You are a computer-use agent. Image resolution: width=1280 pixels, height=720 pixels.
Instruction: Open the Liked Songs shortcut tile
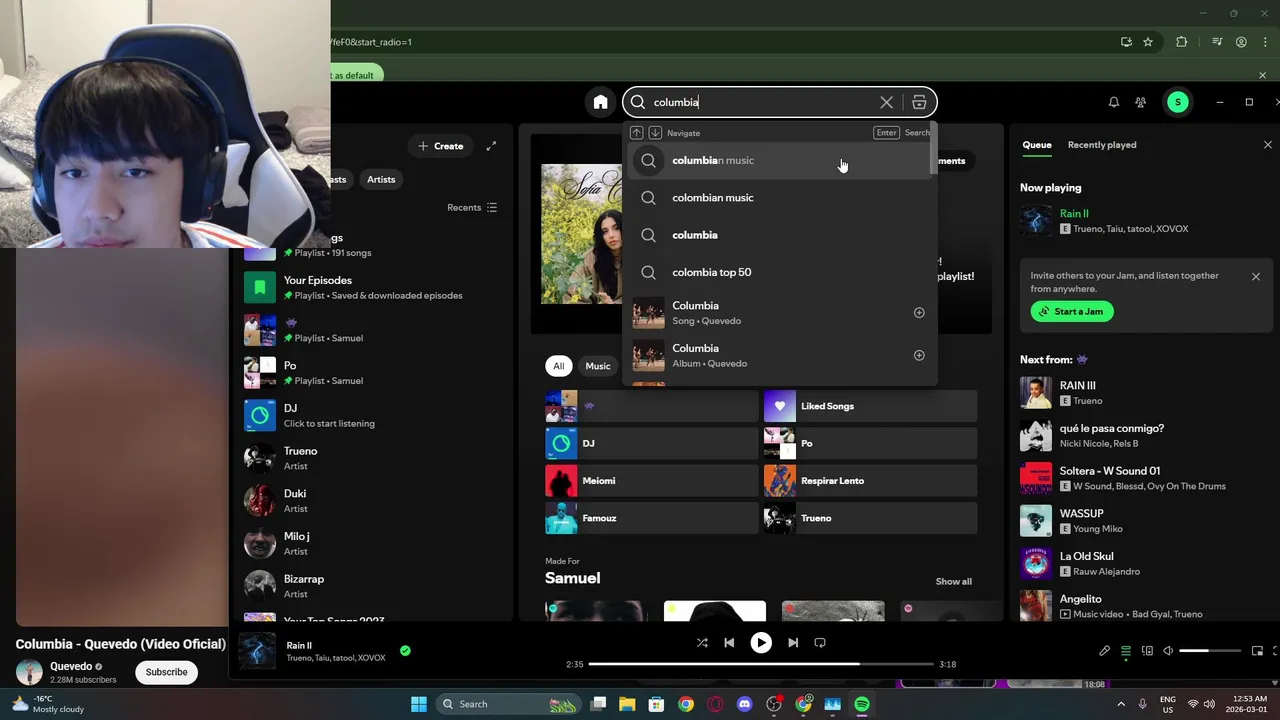(870, 406)
